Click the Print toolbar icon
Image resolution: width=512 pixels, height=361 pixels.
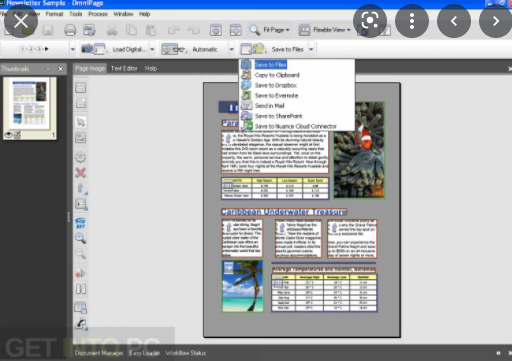(70, 30)
